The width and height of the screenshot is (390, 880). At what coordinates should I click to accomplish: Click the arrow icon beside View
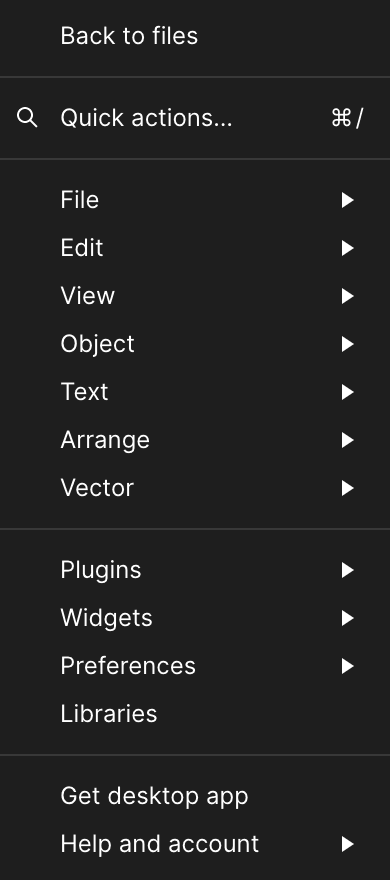click(347, 296)
